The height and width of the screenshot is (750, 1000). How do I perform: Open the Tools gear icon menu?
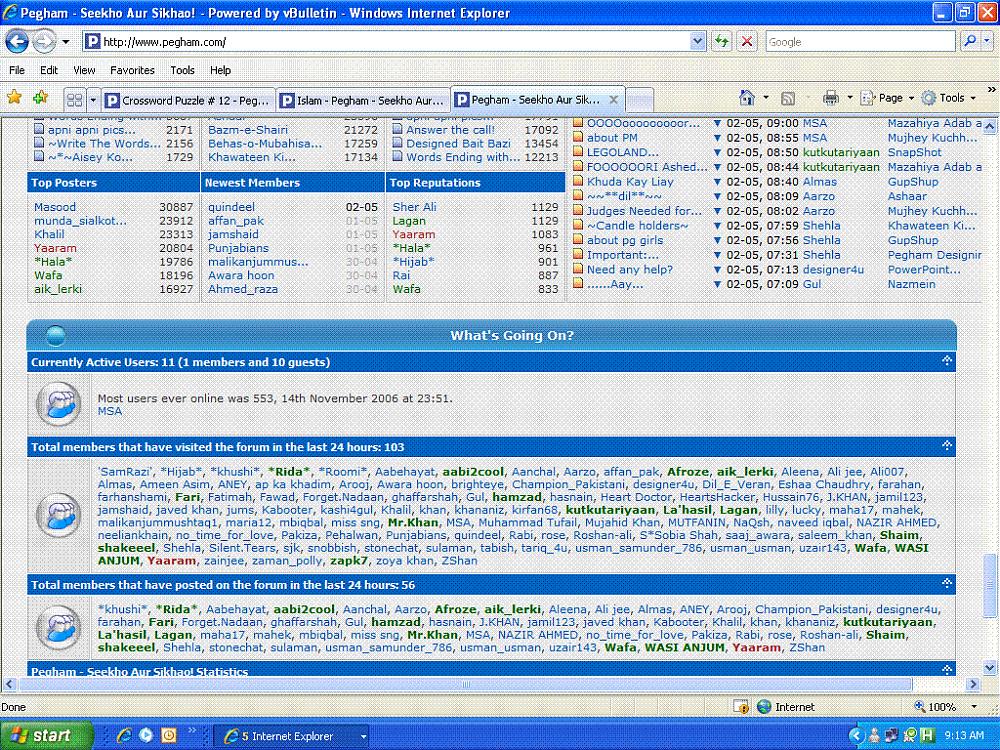(x=929, y=98)
